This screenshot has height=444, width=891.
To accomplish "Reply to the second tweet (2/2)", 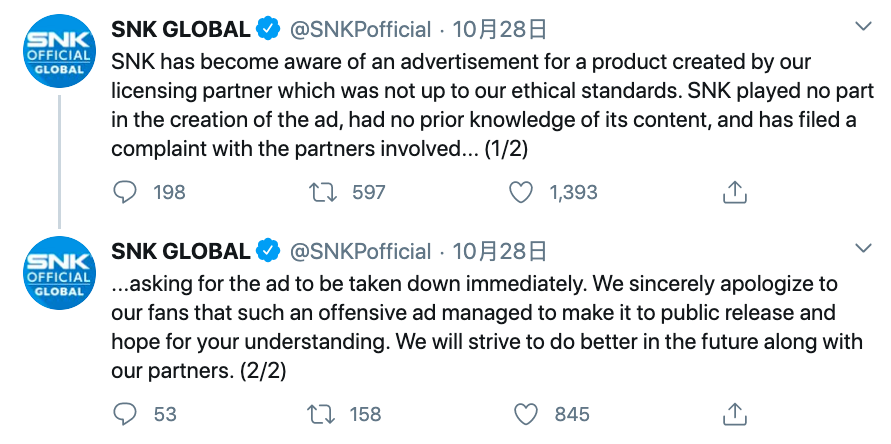I will (x=125, y=414).
